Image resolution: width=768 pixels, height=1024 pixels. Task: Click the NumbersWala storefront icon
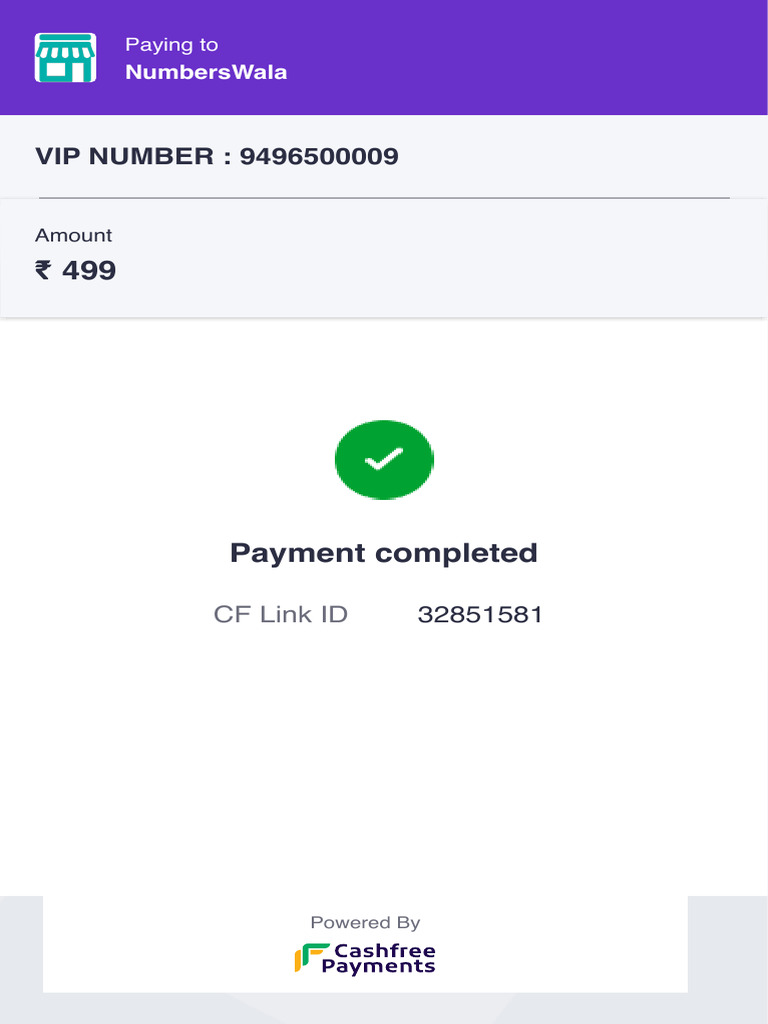(65, 58)
